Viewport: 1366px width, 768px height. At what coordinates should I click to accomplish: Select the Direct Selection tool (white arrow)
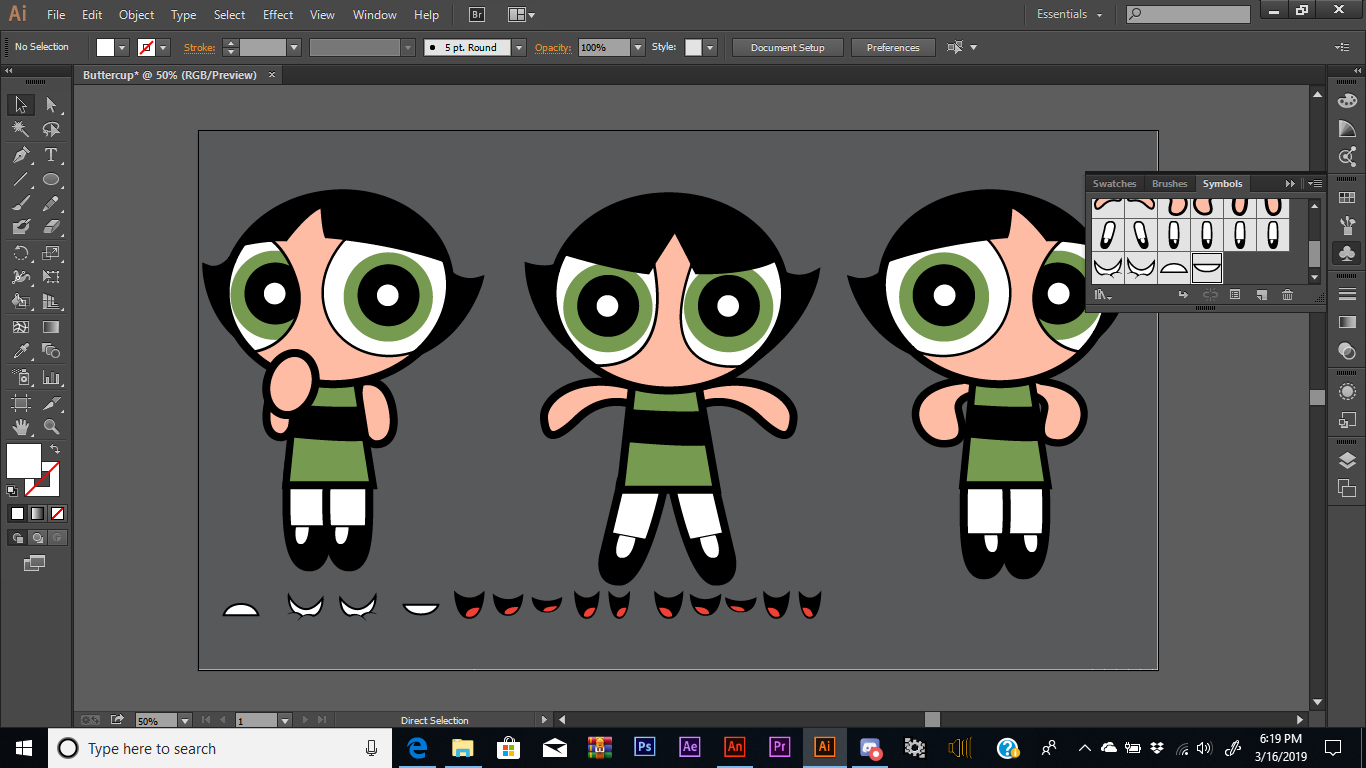(x=51, y=105)
